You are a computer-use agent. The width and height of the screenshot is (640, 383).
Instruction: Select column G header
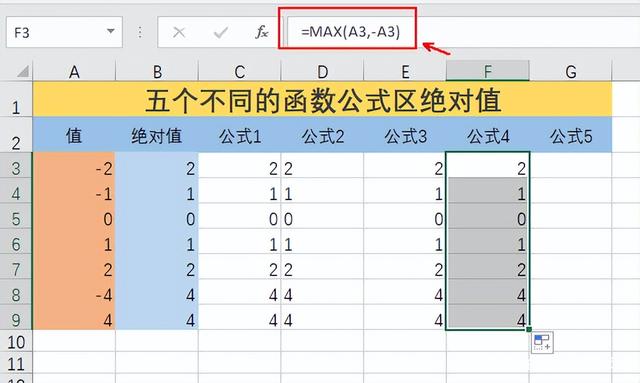[x=571, y=71]
